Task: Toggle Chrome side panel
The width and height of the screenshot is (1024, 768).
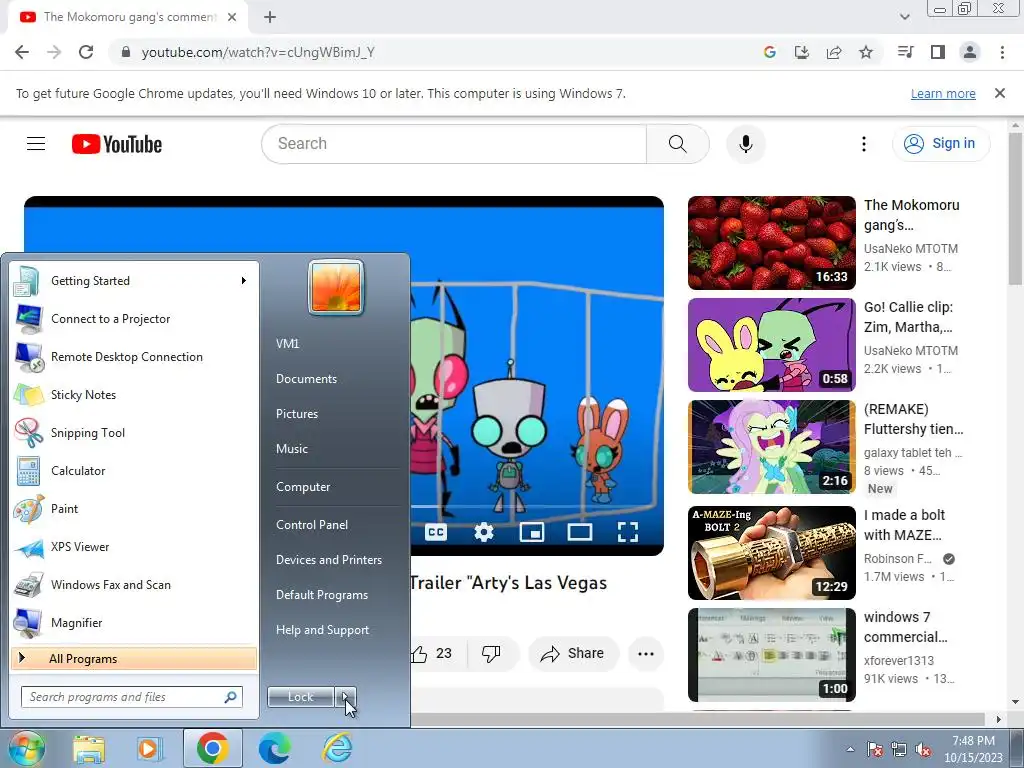Action: (x=938, y=52)
